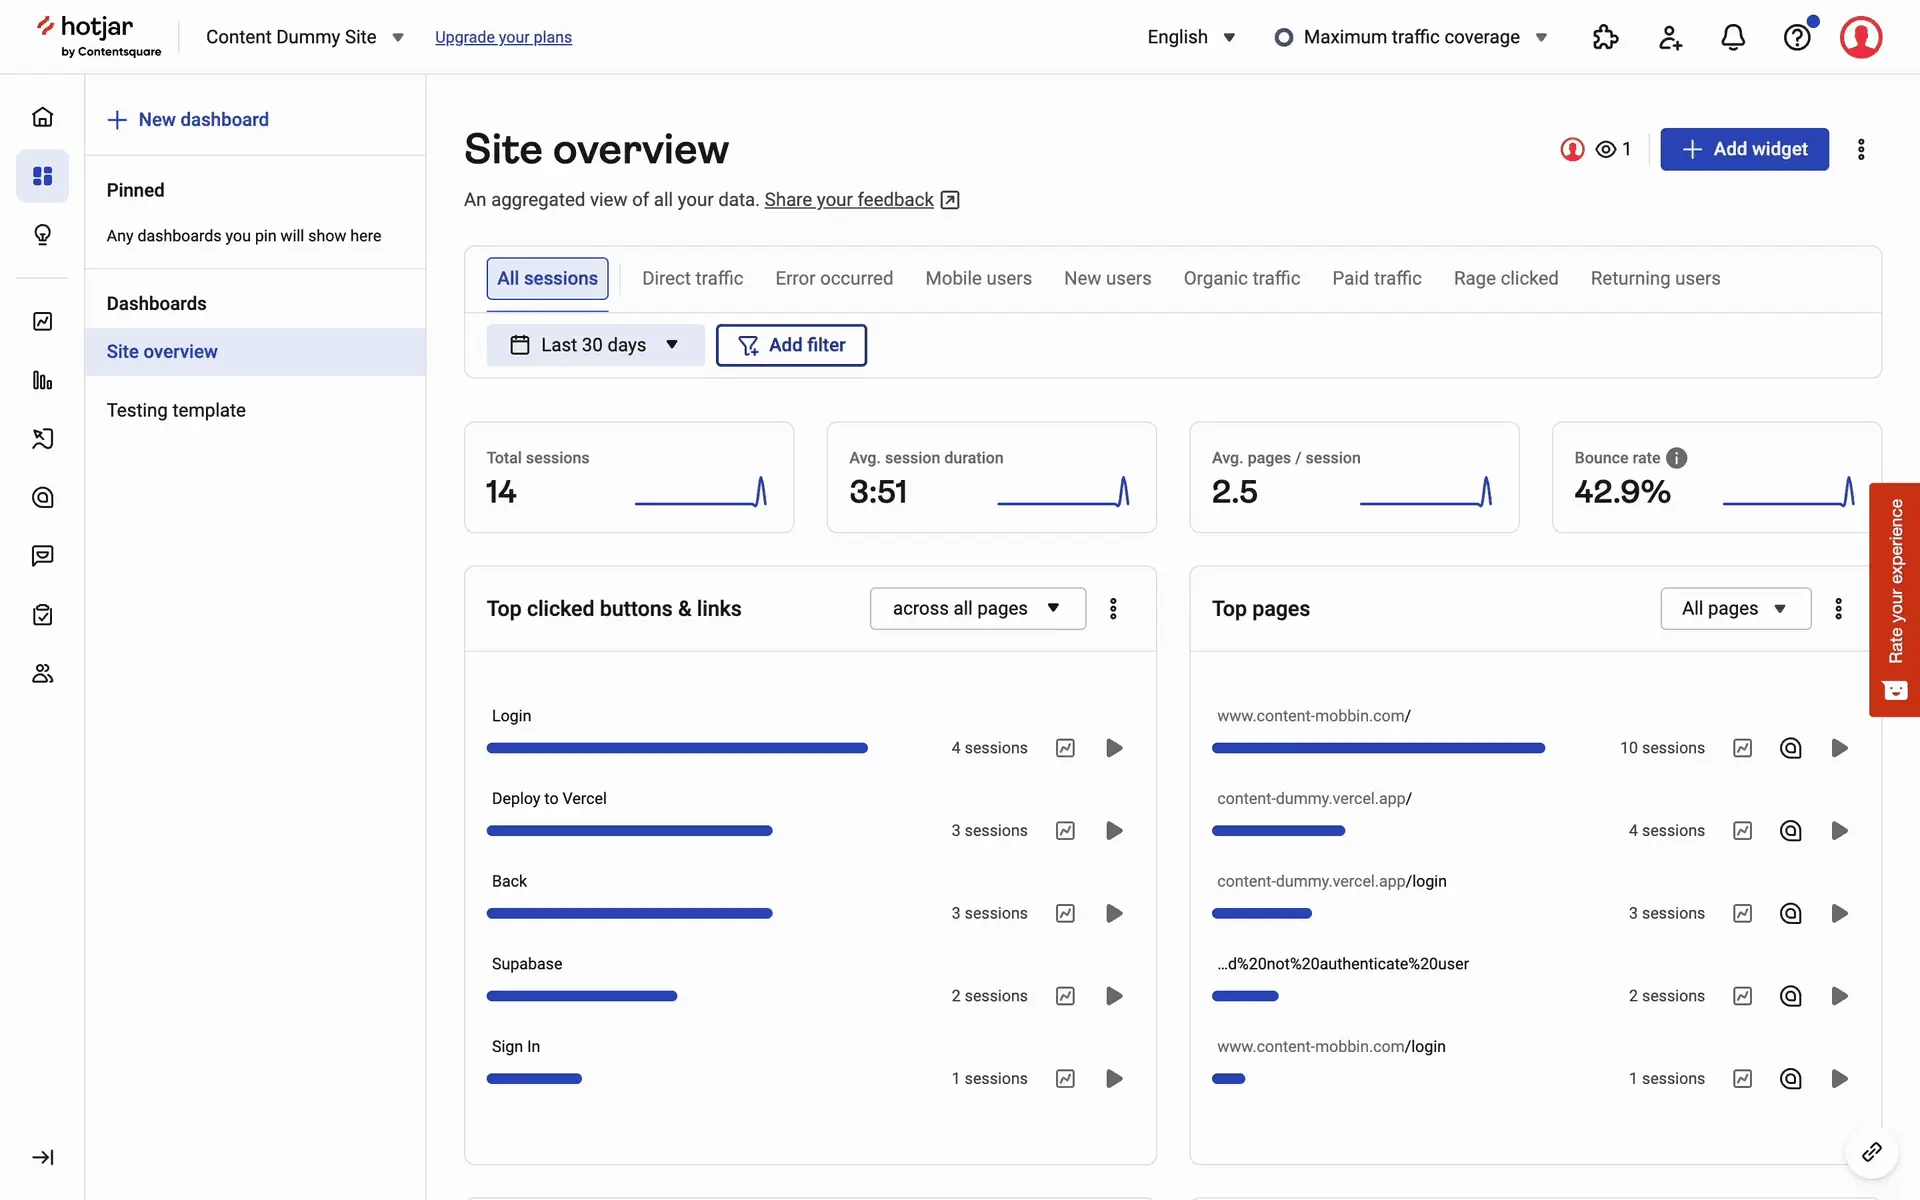Image resolution: width=1920 pixels, height=1200 pixels.
Task: Click the Login sessions progress bar
Action: coord(677,748)
